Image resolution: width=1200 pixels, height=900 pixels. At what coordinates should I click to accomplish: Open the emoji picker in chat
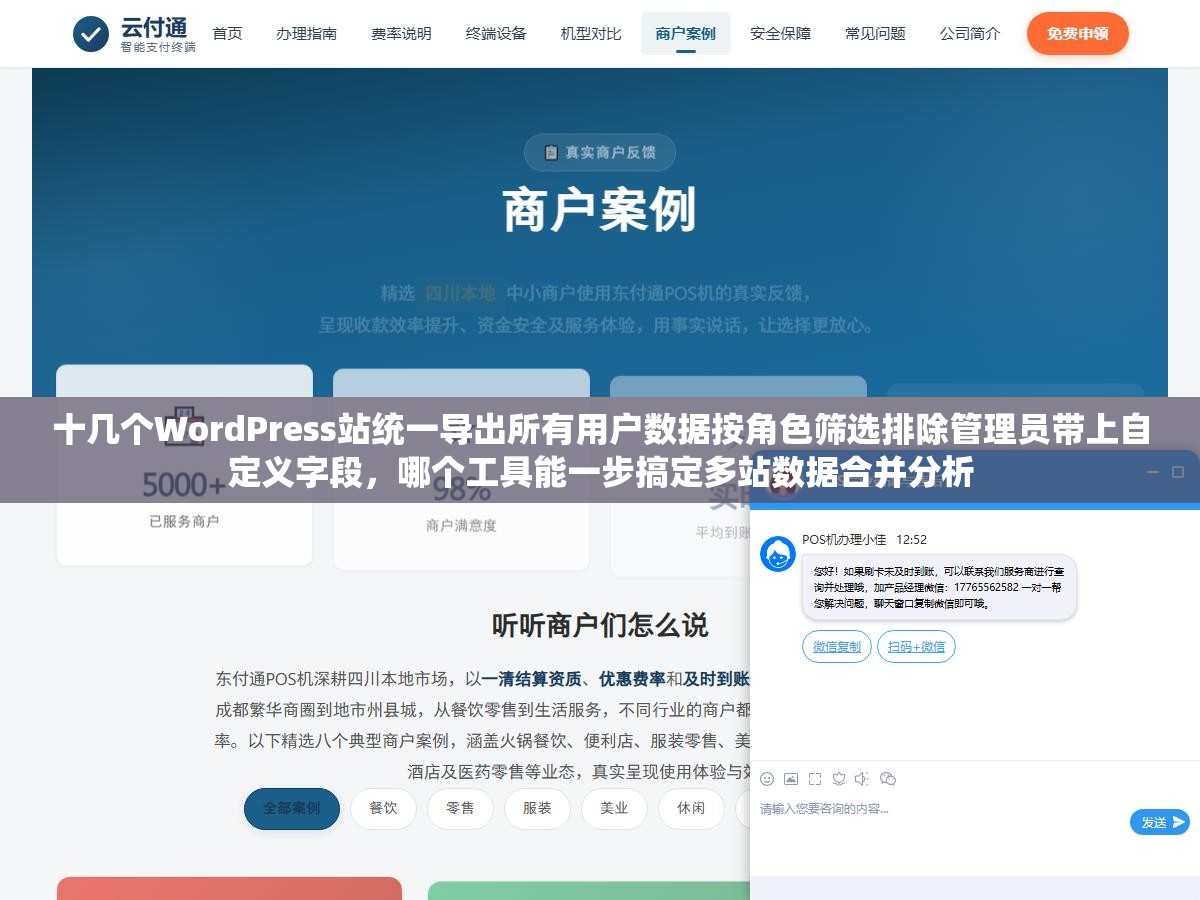[767, 778]
